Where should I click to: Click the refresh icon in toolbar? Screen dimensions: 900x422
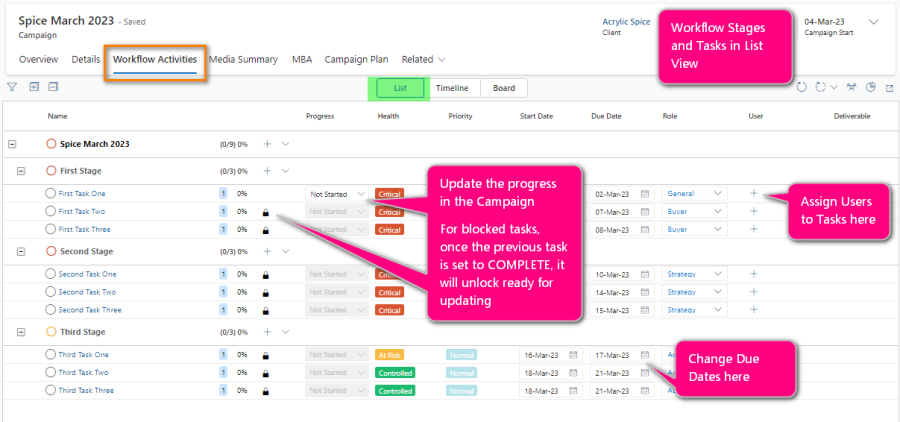(801, 87)
